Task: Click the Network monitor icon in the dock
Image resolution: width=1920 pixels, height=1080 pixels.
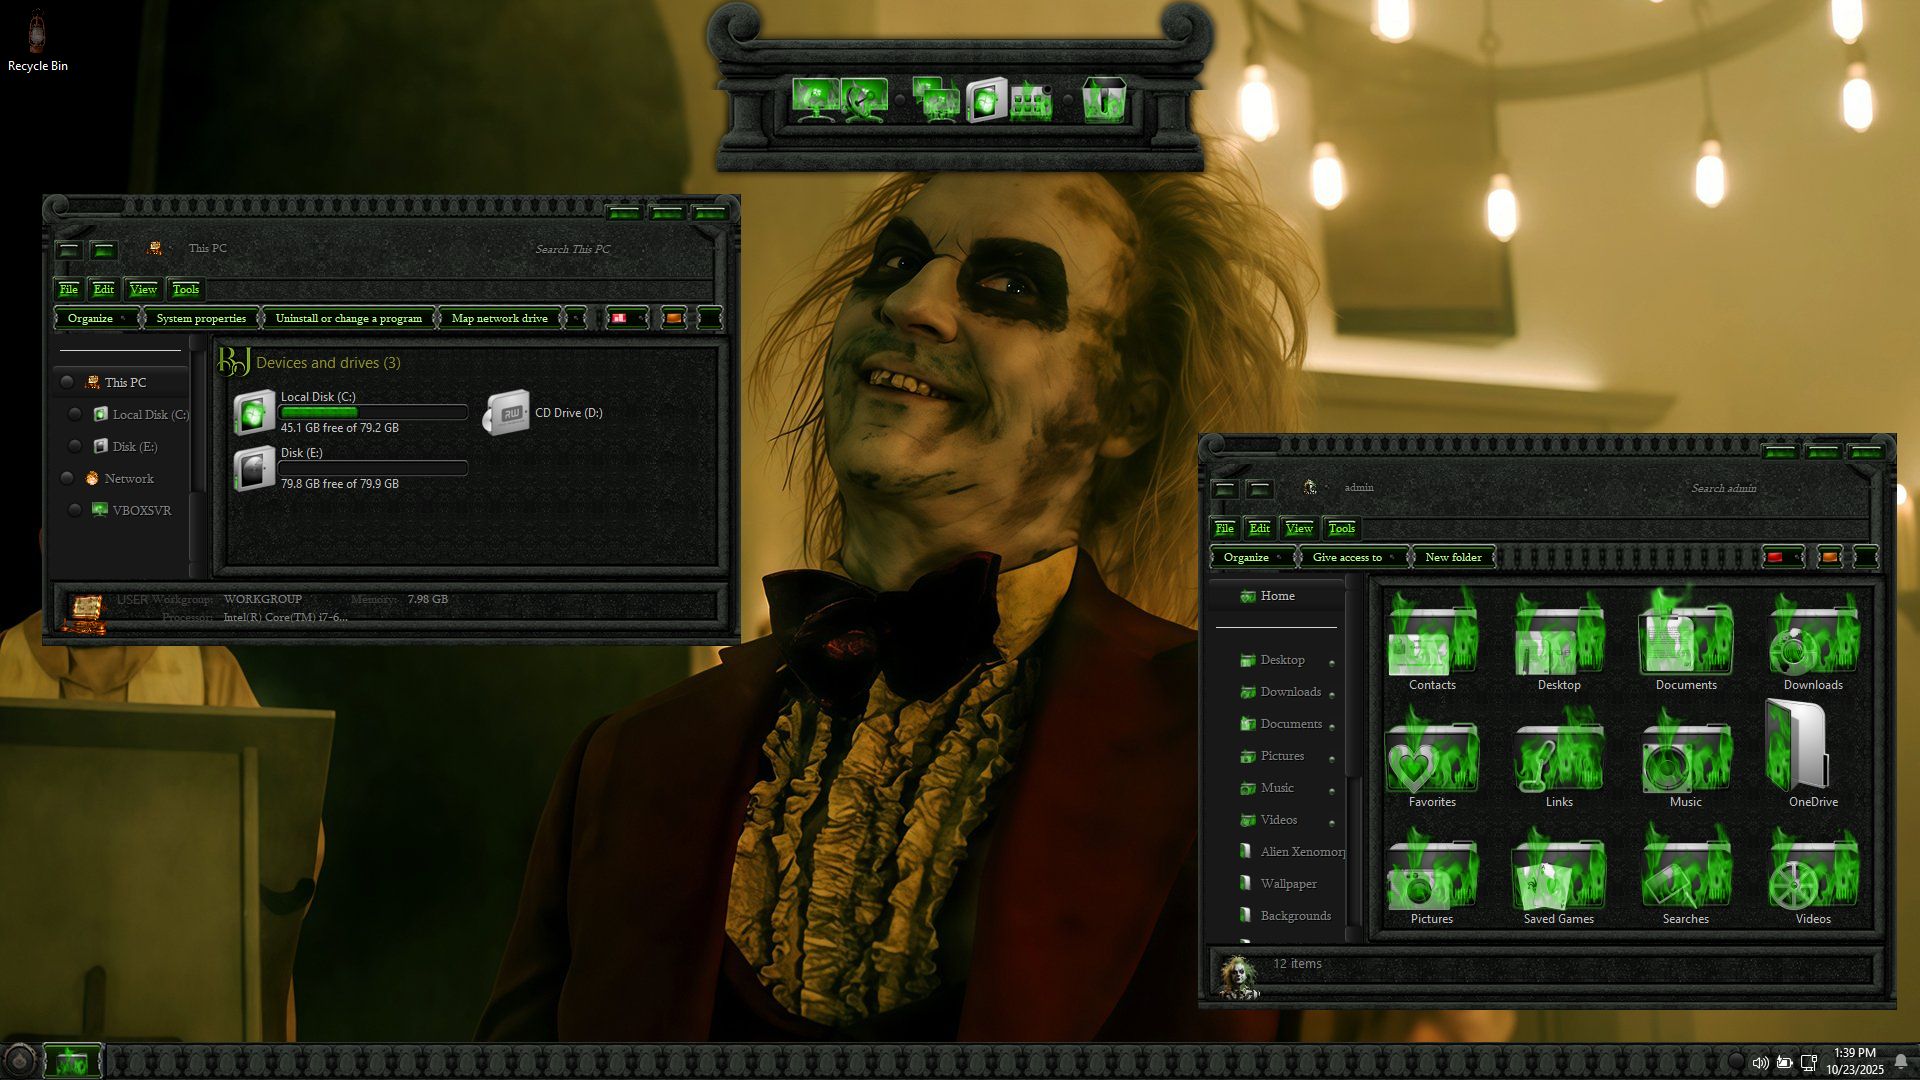Action: click(x=864, y=100)
